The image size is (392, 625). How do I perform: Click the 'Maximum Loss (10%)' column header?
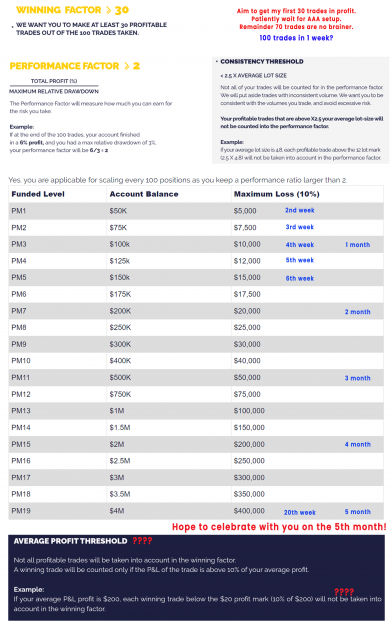click(x=276, y=194)
